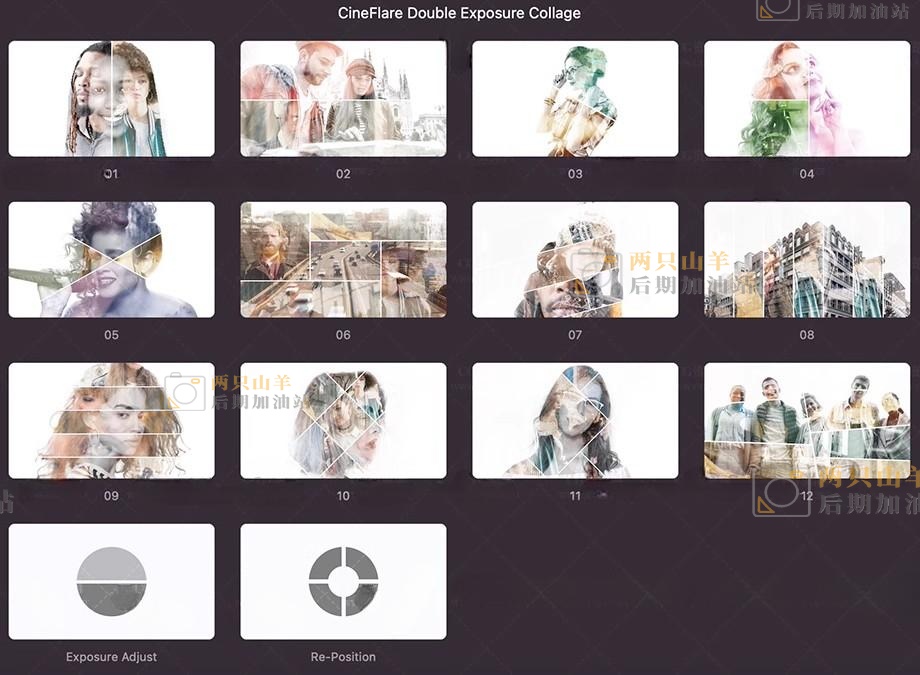Click the "03" label under the thumbnail
Viewport: 920px width, 675px height.
575,174
